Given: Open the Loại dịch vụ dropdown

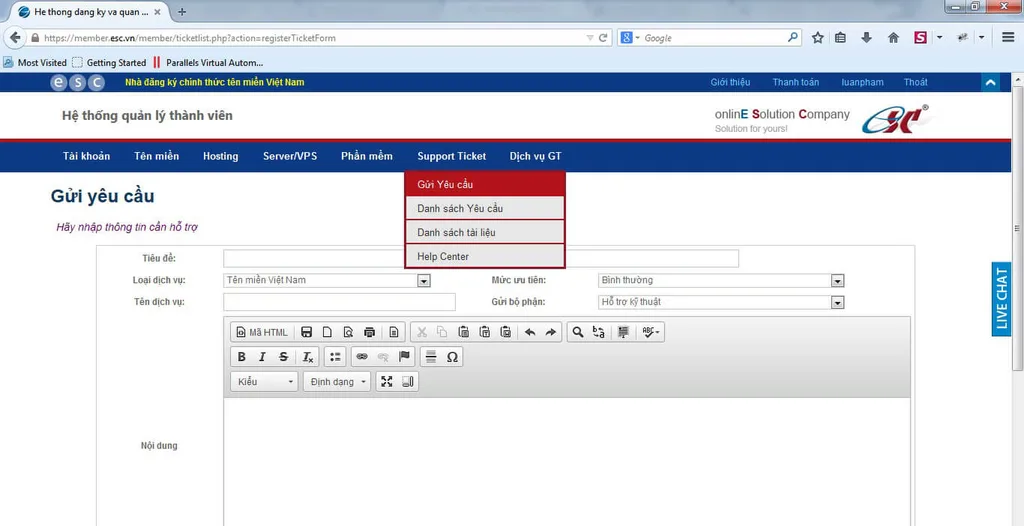Looking at the screenshot, I should (x=327, y=280).
